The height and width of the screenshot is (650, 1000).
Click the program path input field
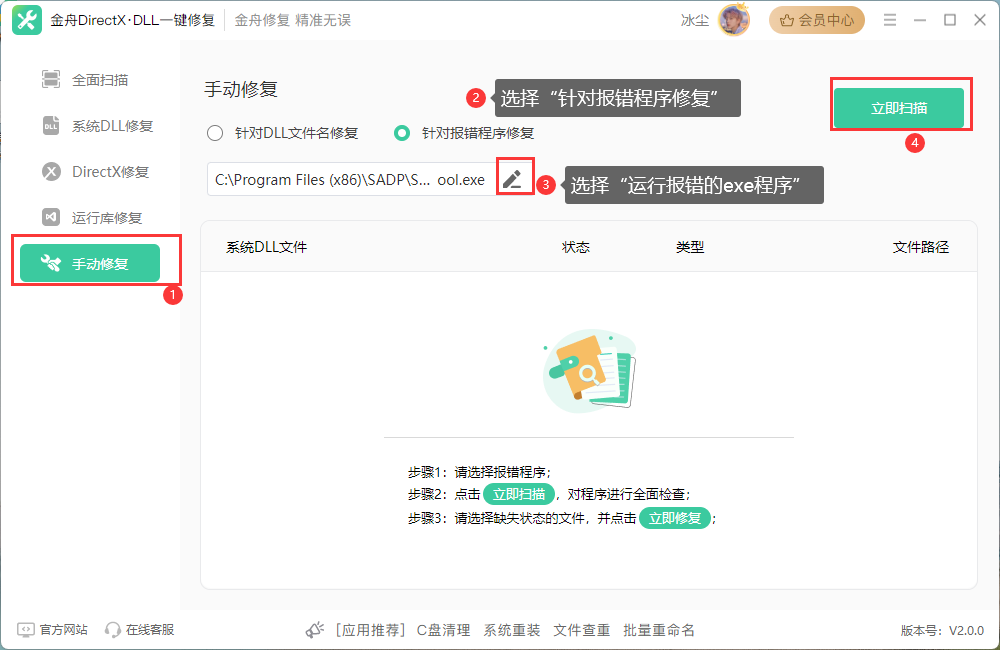pyautogui.click(x=351, y=179)
